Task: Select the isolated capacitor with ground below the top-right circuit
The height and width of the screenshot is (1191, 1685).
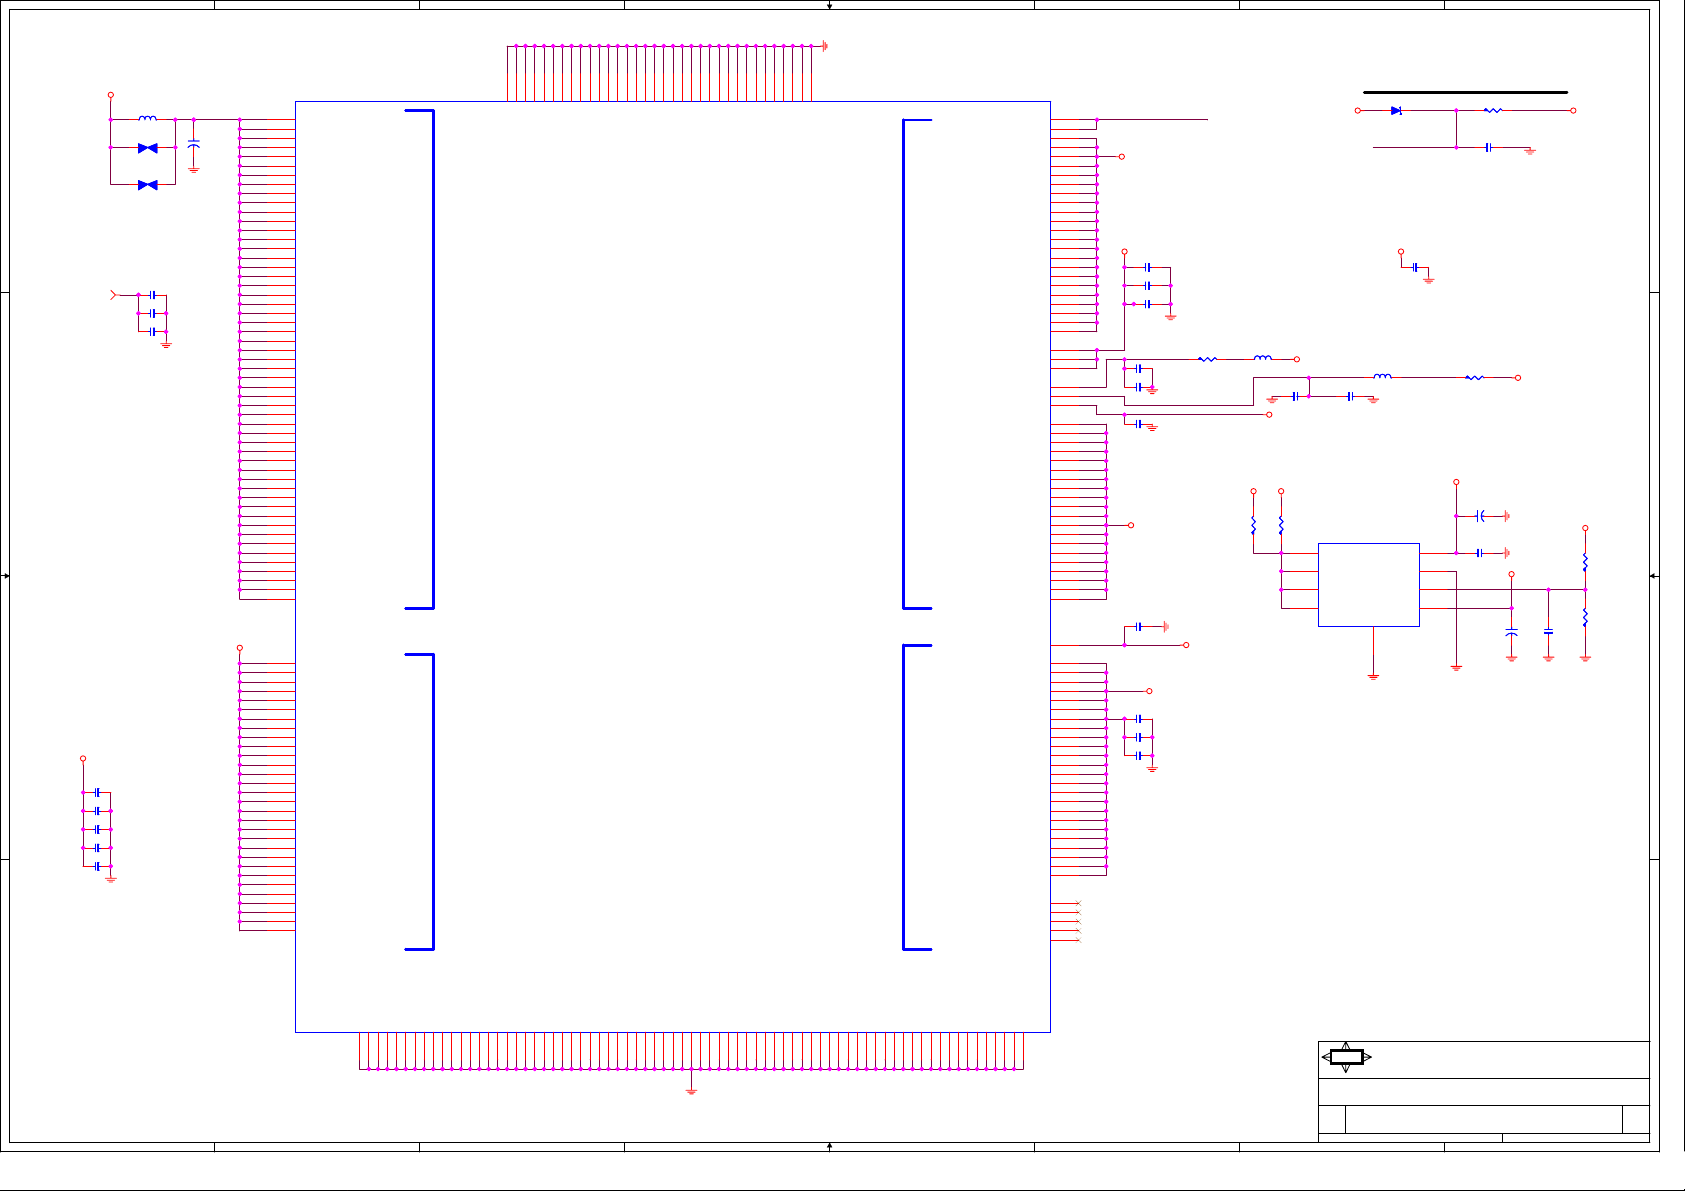Action: 1415,268
